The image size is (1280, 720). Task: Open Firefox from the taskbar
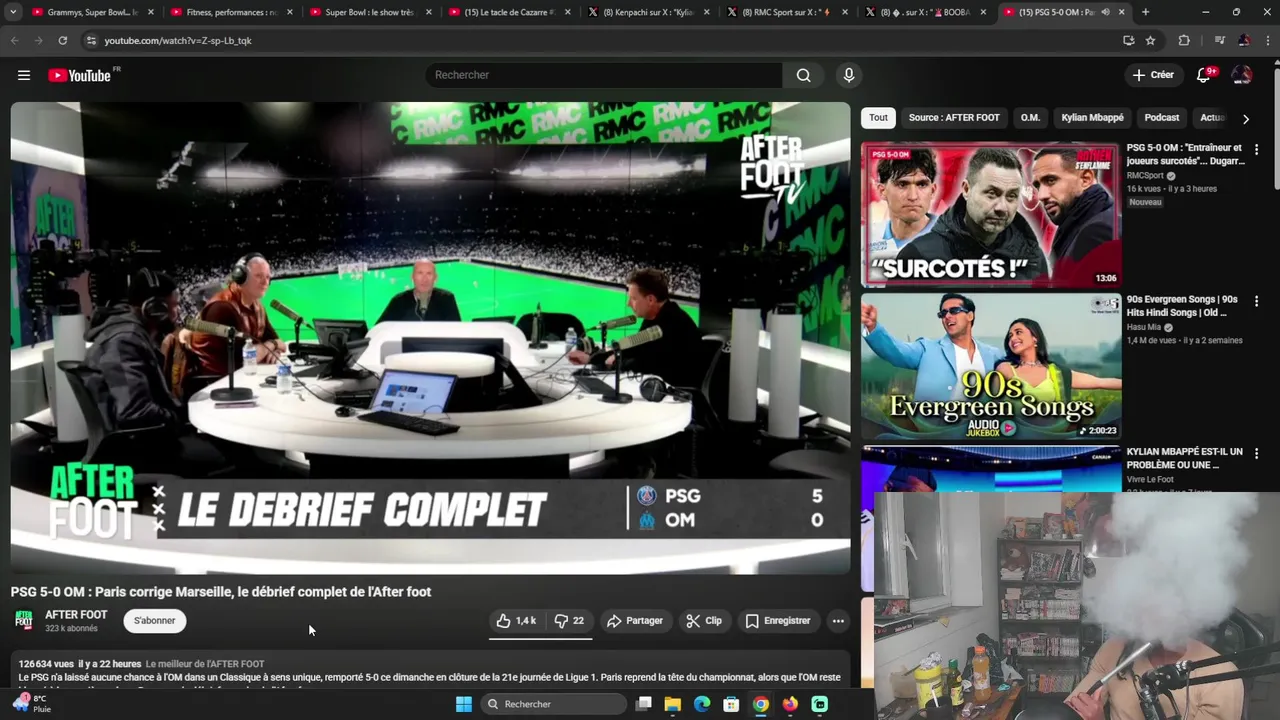point(790,704)
